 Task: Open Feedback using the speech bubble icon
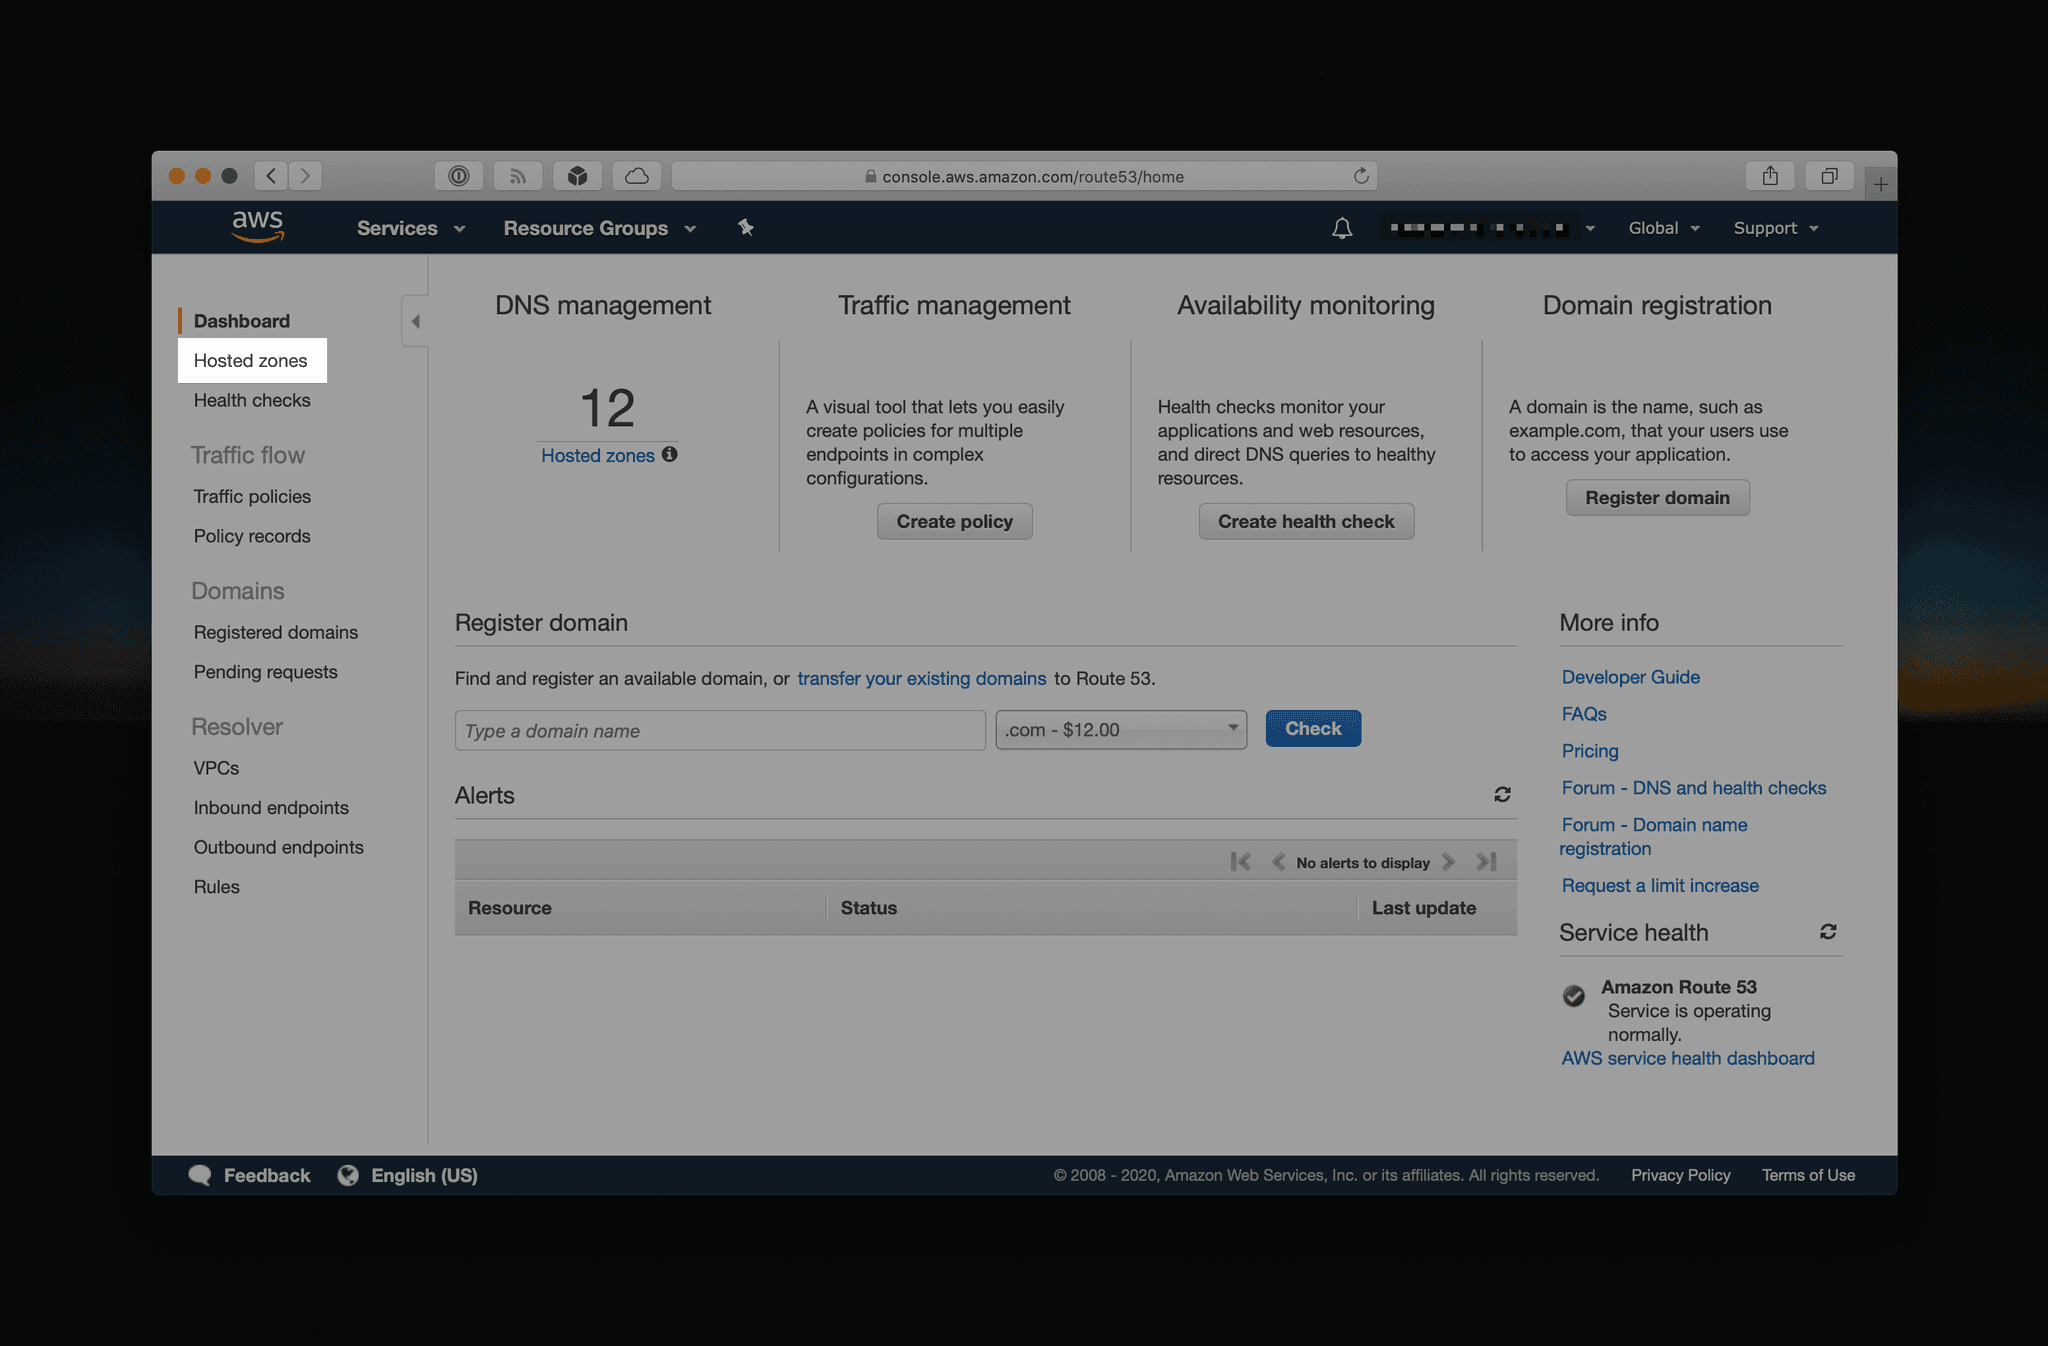point(200,1175)
